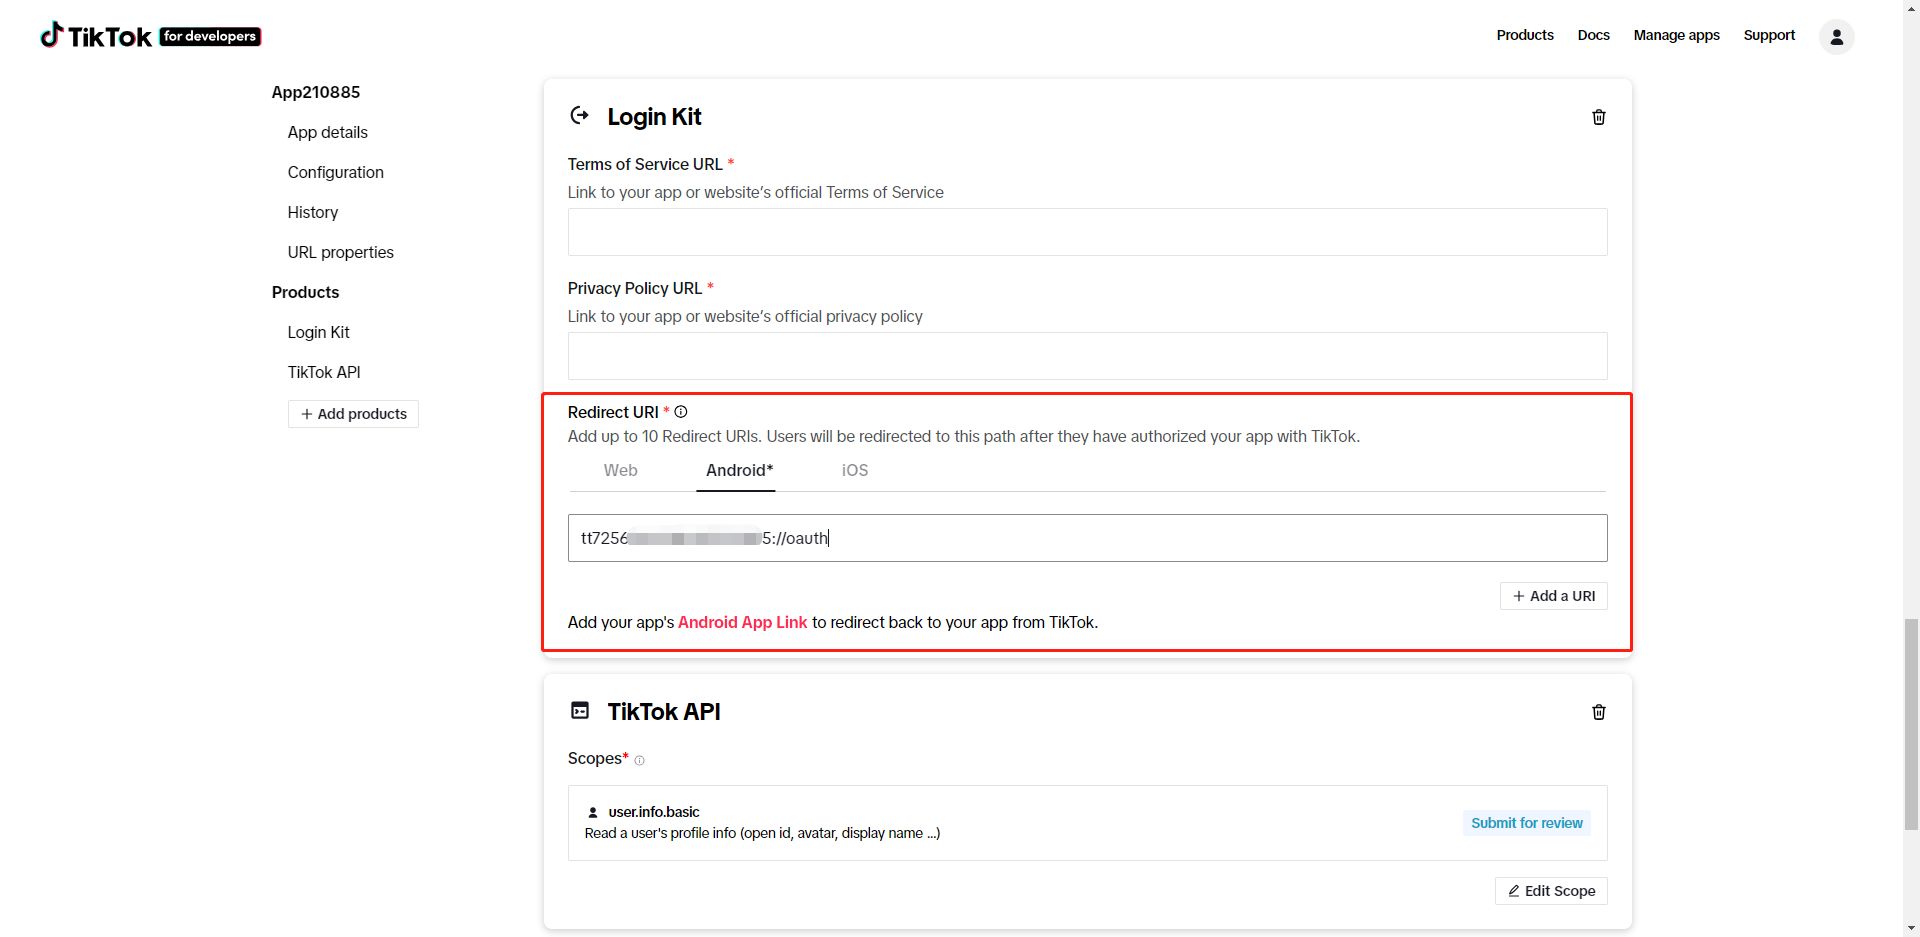Viewport: 1920px width, 937px height.
Task: Click the Login Kit header icon
Action: pos(580,116)
